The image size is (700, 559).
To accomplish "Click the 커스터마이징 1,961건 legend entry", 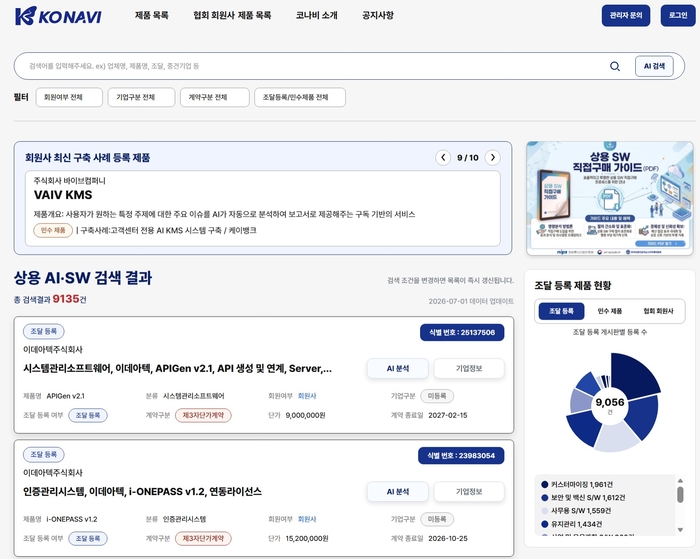I will (577, 484).
